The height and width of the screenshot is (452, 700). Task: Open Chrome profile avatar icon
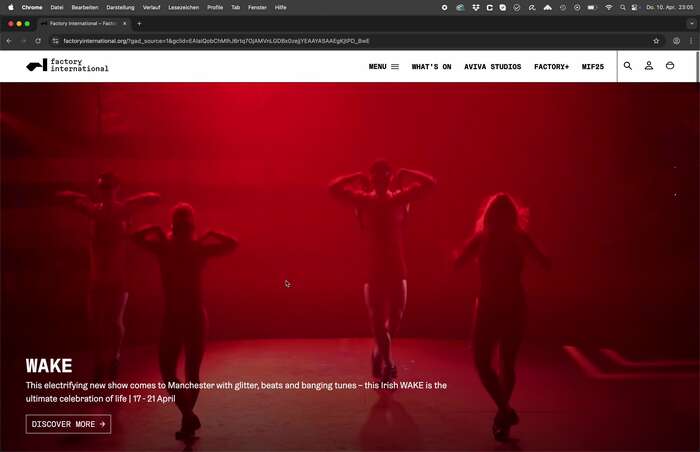[677, 41]
